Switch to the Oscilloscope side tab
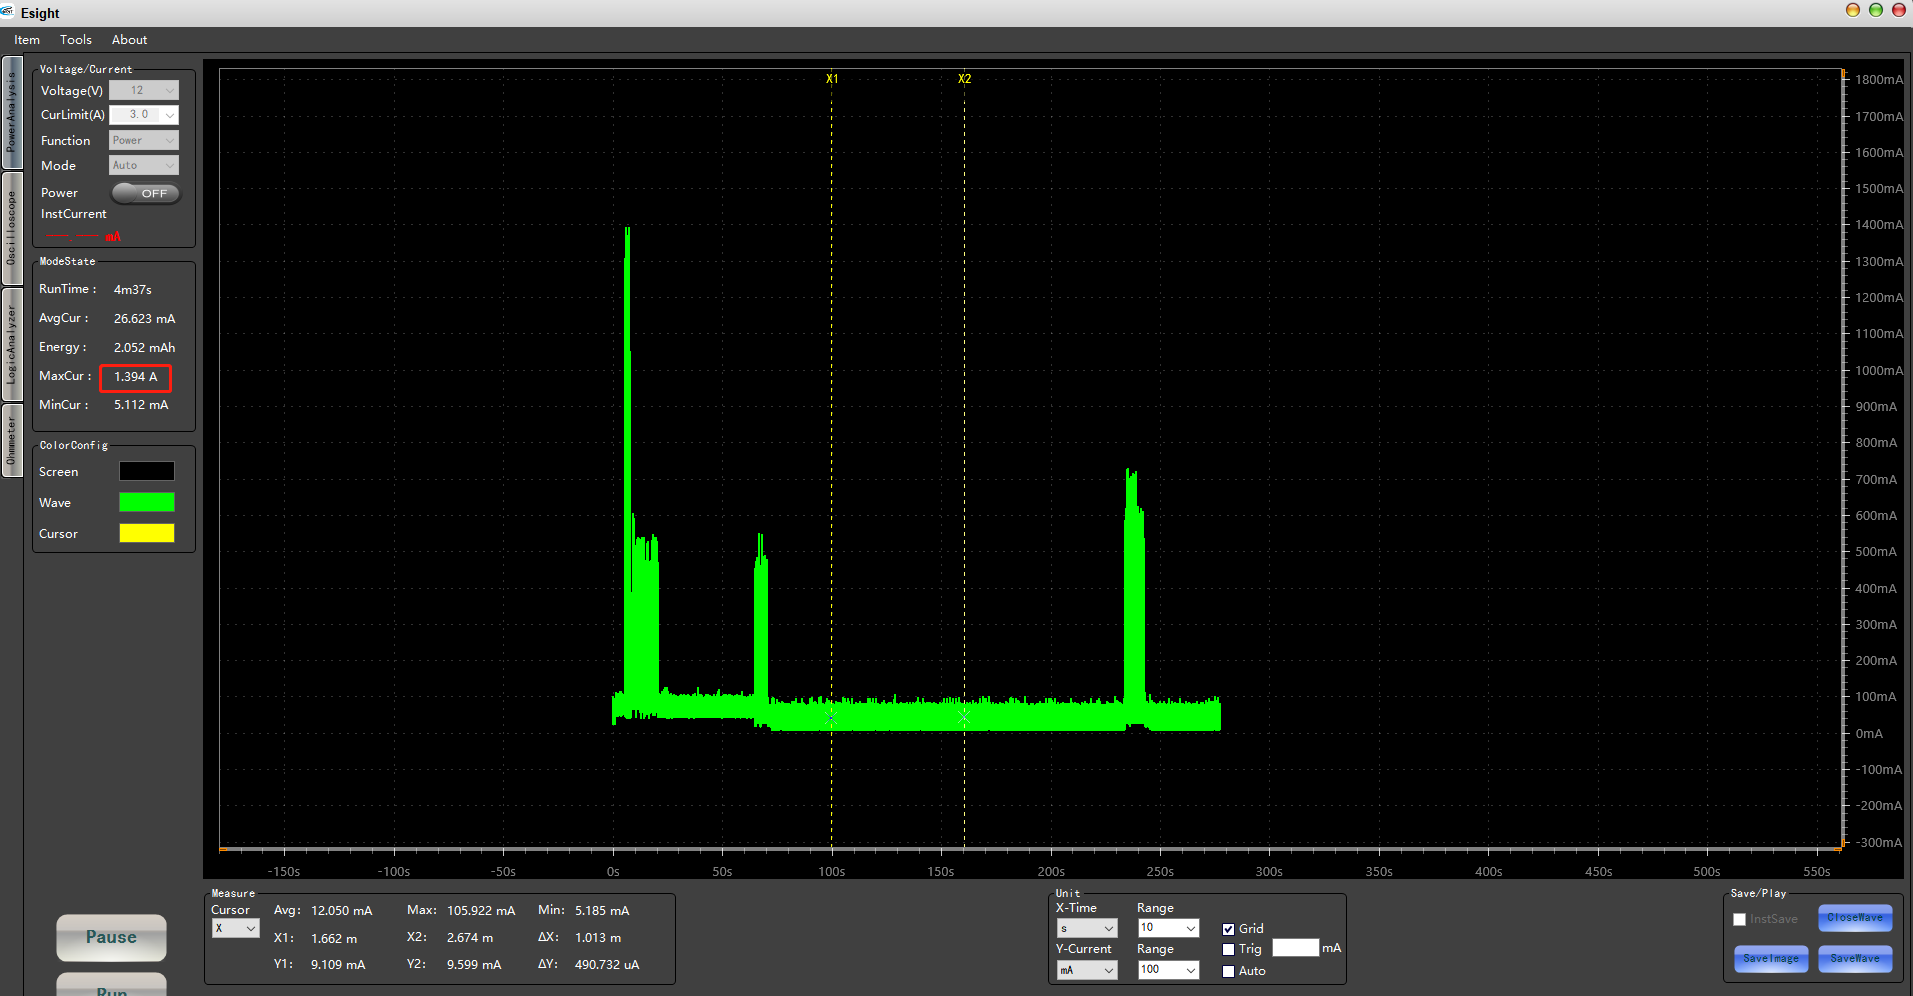Screen dimensions: 1913x996 12,228
